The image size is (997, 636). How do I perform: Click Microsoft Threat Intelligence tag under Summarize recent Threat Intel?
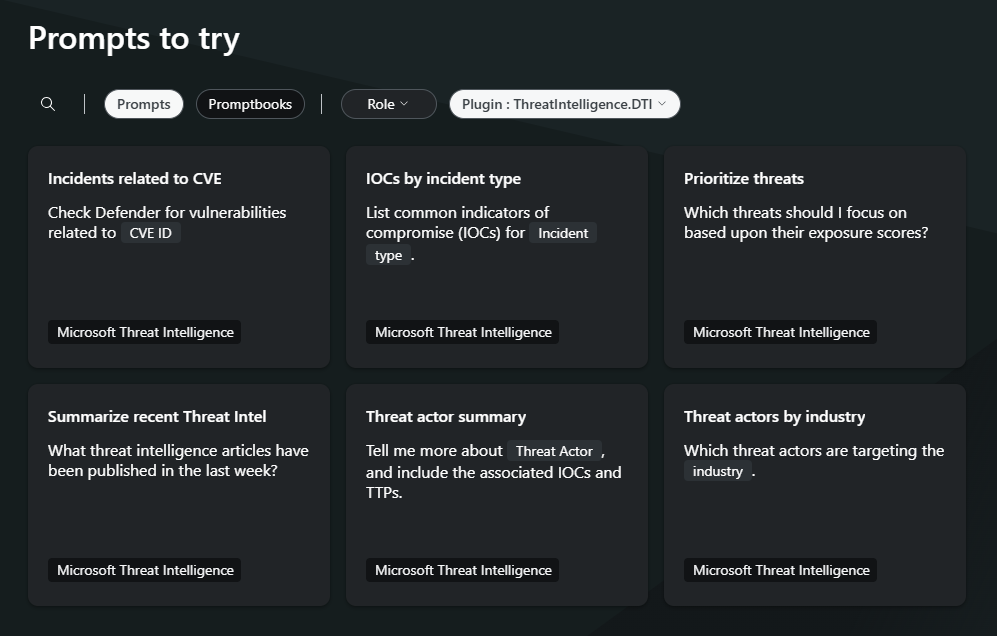(x=144, y=570)
